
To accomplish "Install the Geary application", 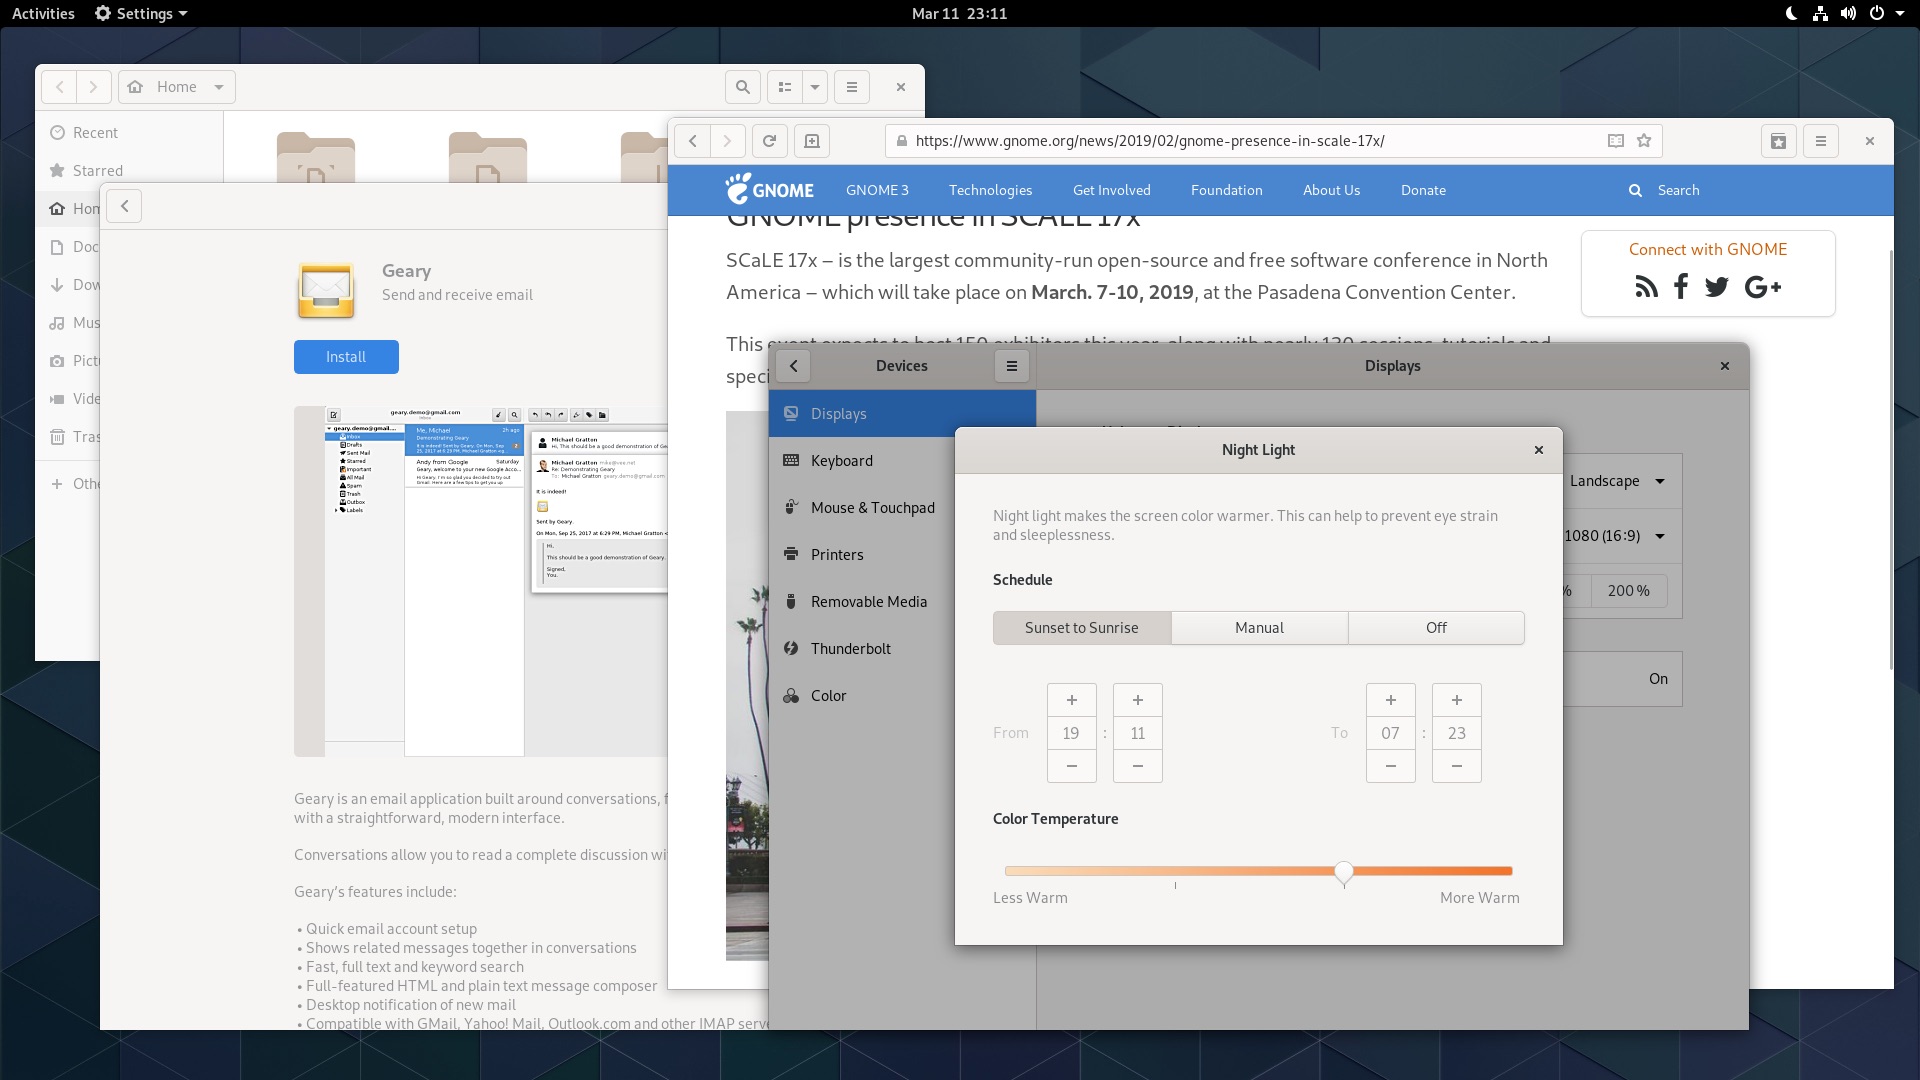I will 346,357.
